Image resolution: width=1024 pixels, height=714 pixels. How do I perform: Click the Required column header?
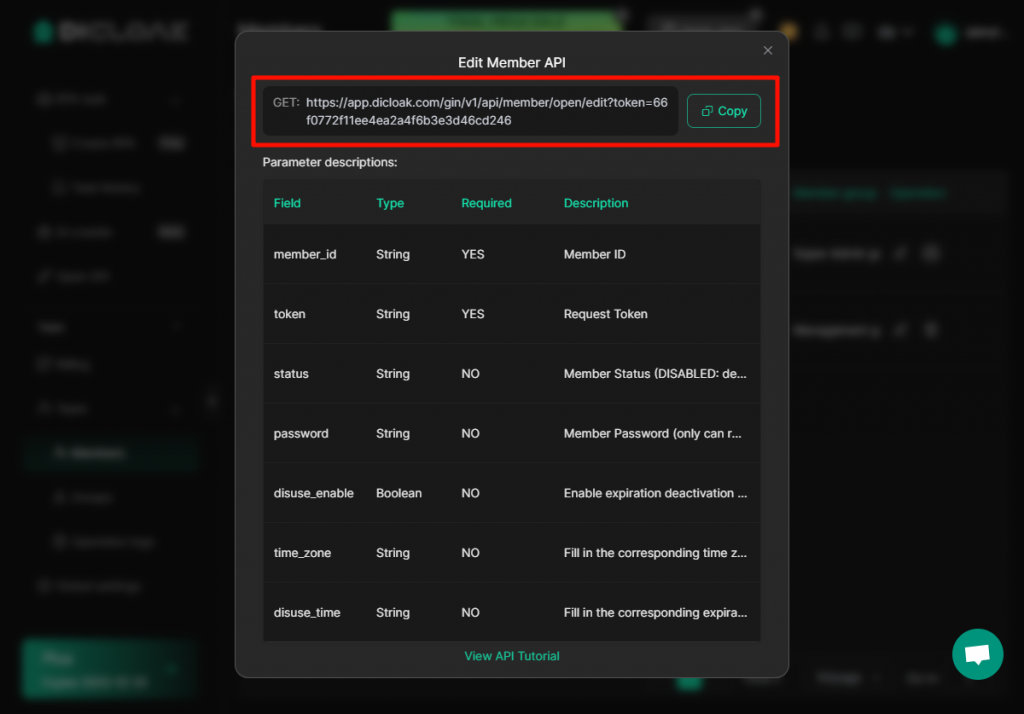486,203
